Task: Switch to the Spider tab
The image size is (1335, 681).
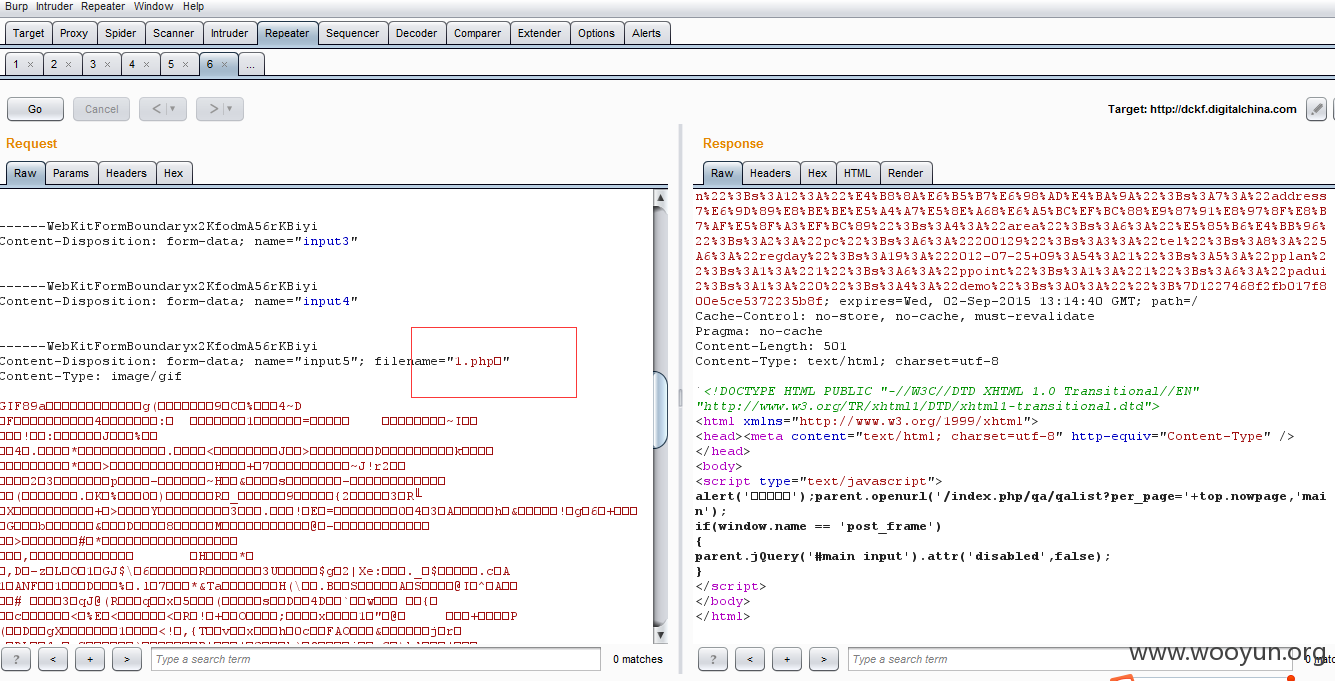Action: coord(121,33)
